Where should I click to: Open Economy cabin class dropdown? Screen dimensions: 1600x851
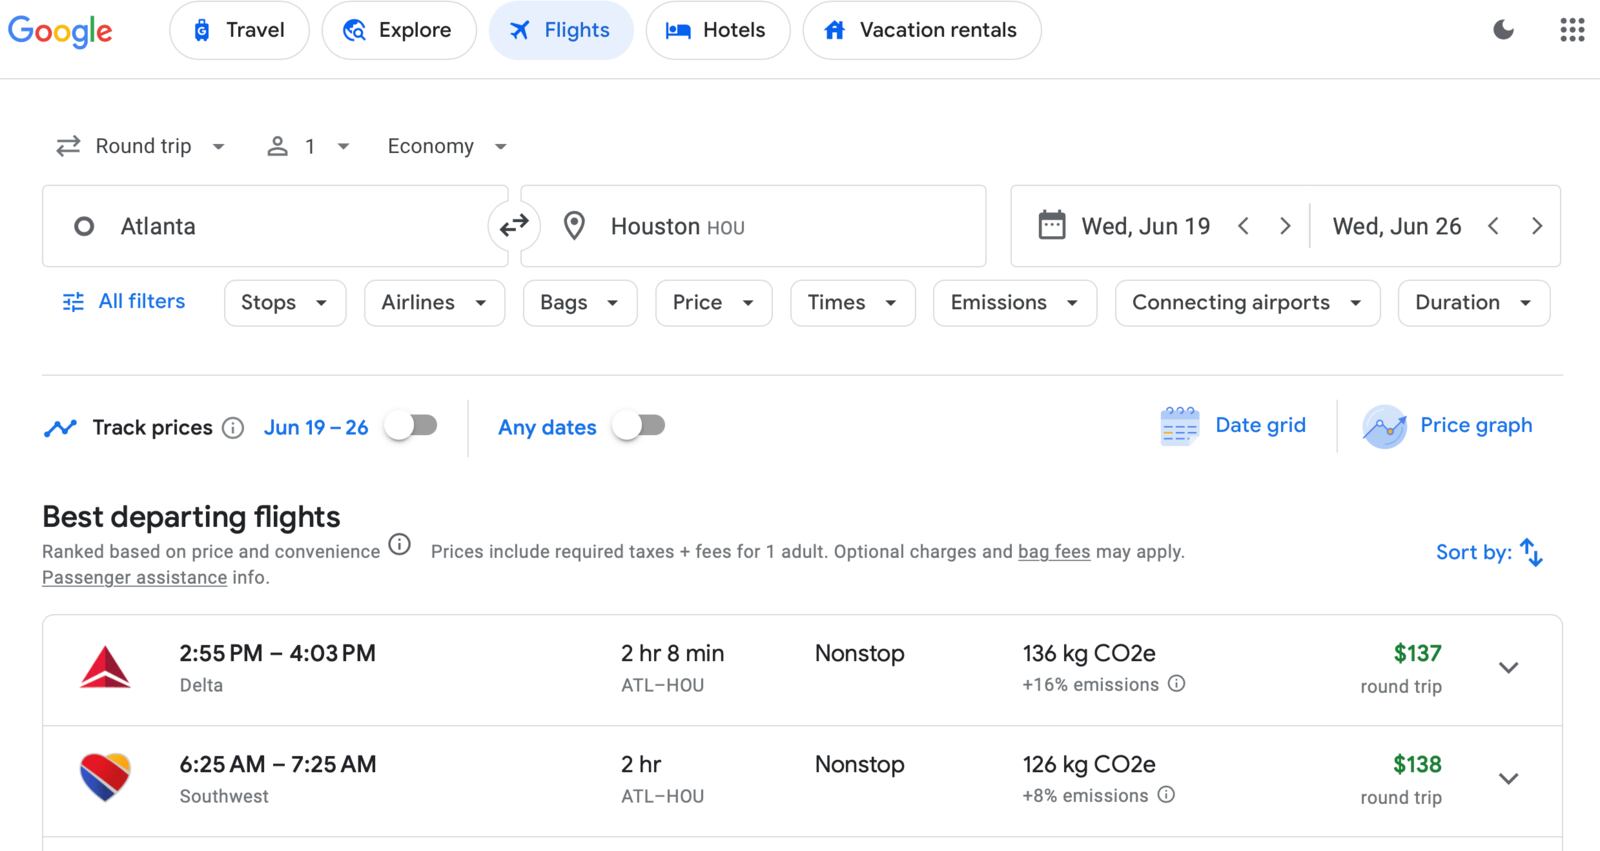[x=447, y=146]
